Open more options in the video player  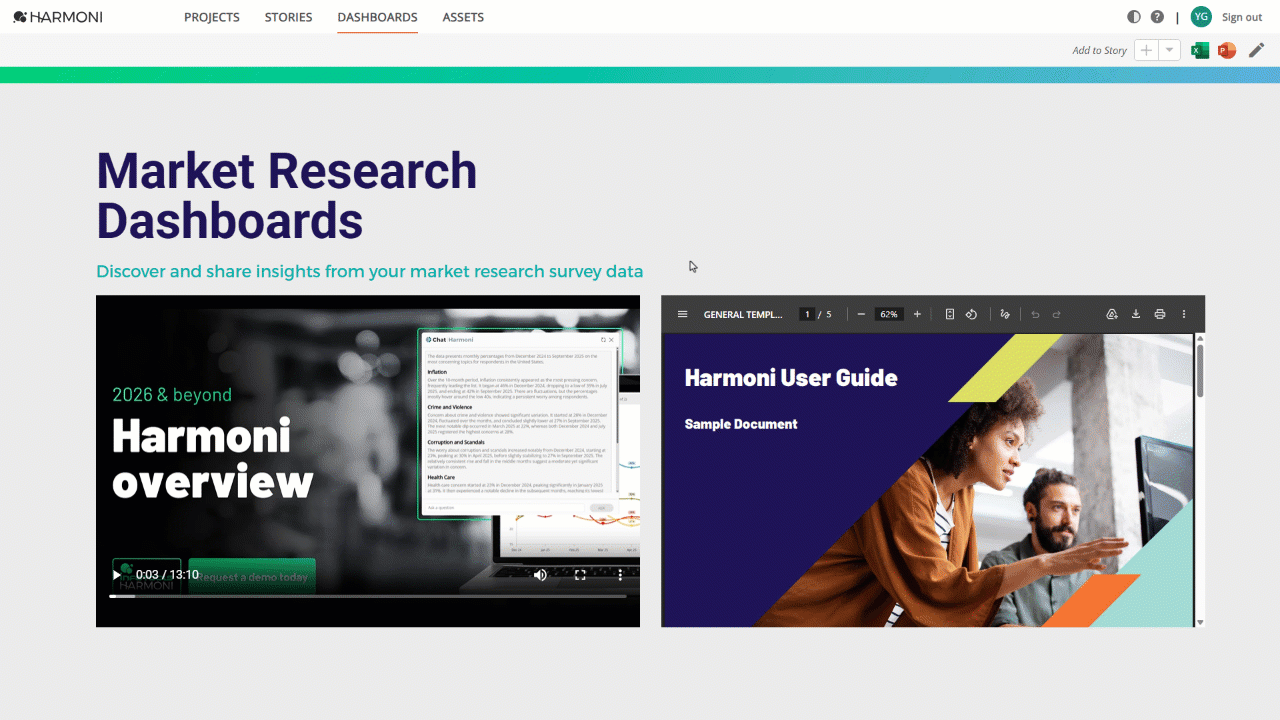click(x=620, y=575)
